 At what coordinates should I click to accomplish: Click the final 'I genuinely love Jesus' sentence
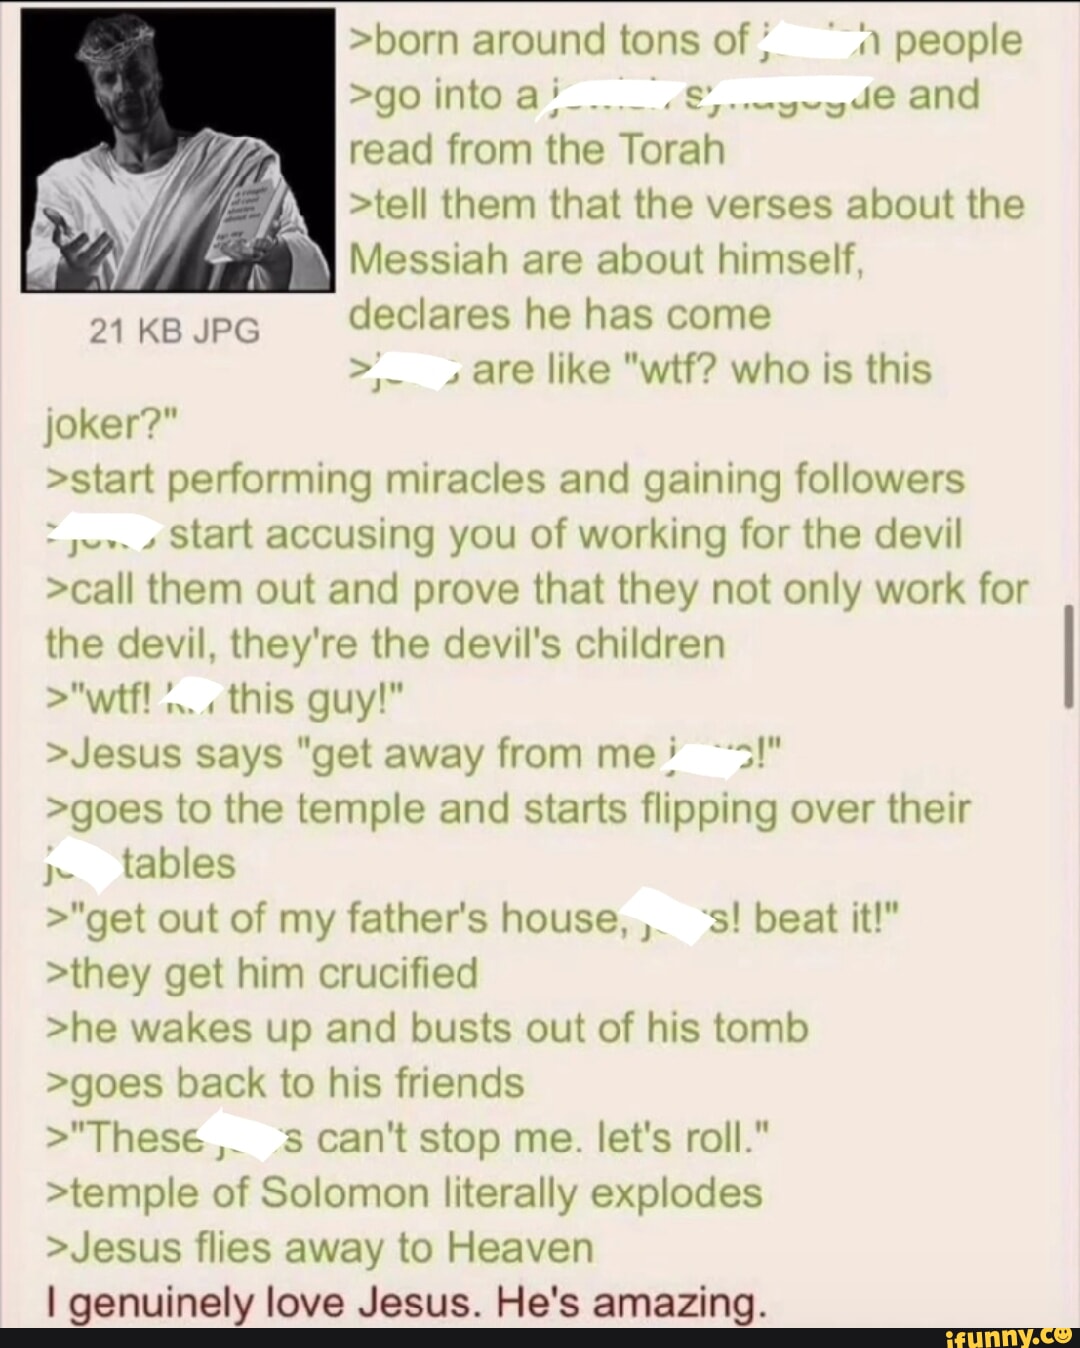click(406, 1304)
